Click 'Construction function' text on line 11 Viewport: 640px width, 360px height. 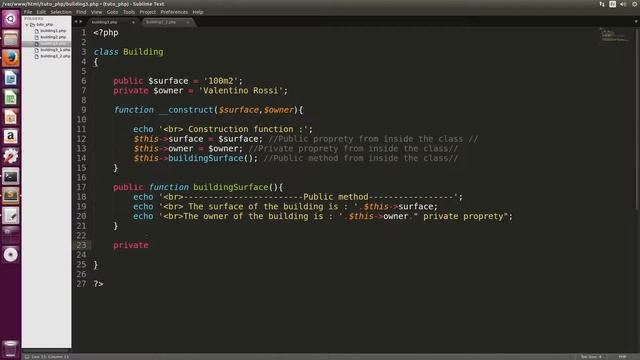click(x=241, y=129)
